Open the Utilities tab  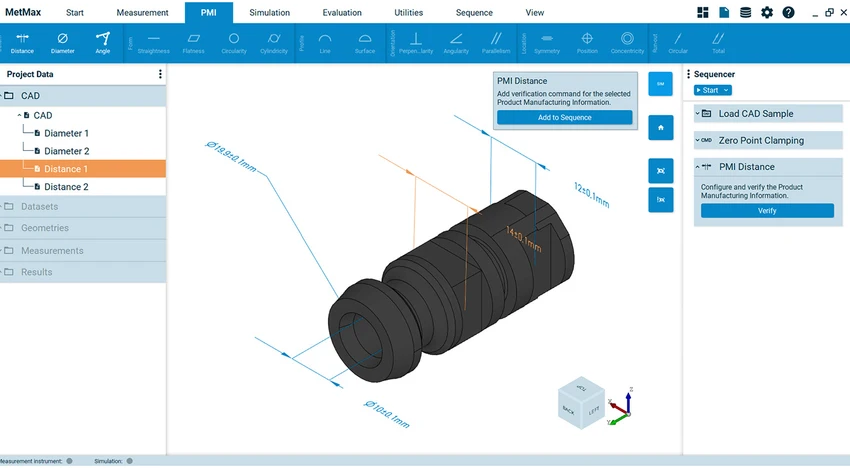[409, 12]
